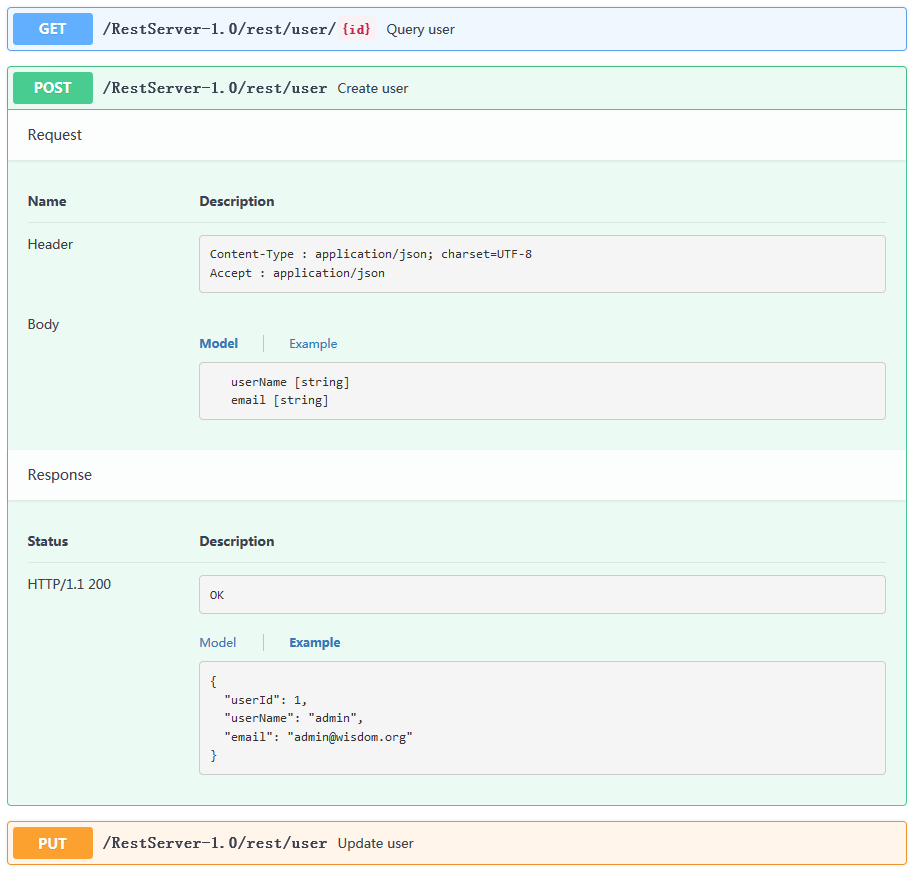Click the Request section heading
Viewport: 912px width, 871px height.
tap(55, 135)
